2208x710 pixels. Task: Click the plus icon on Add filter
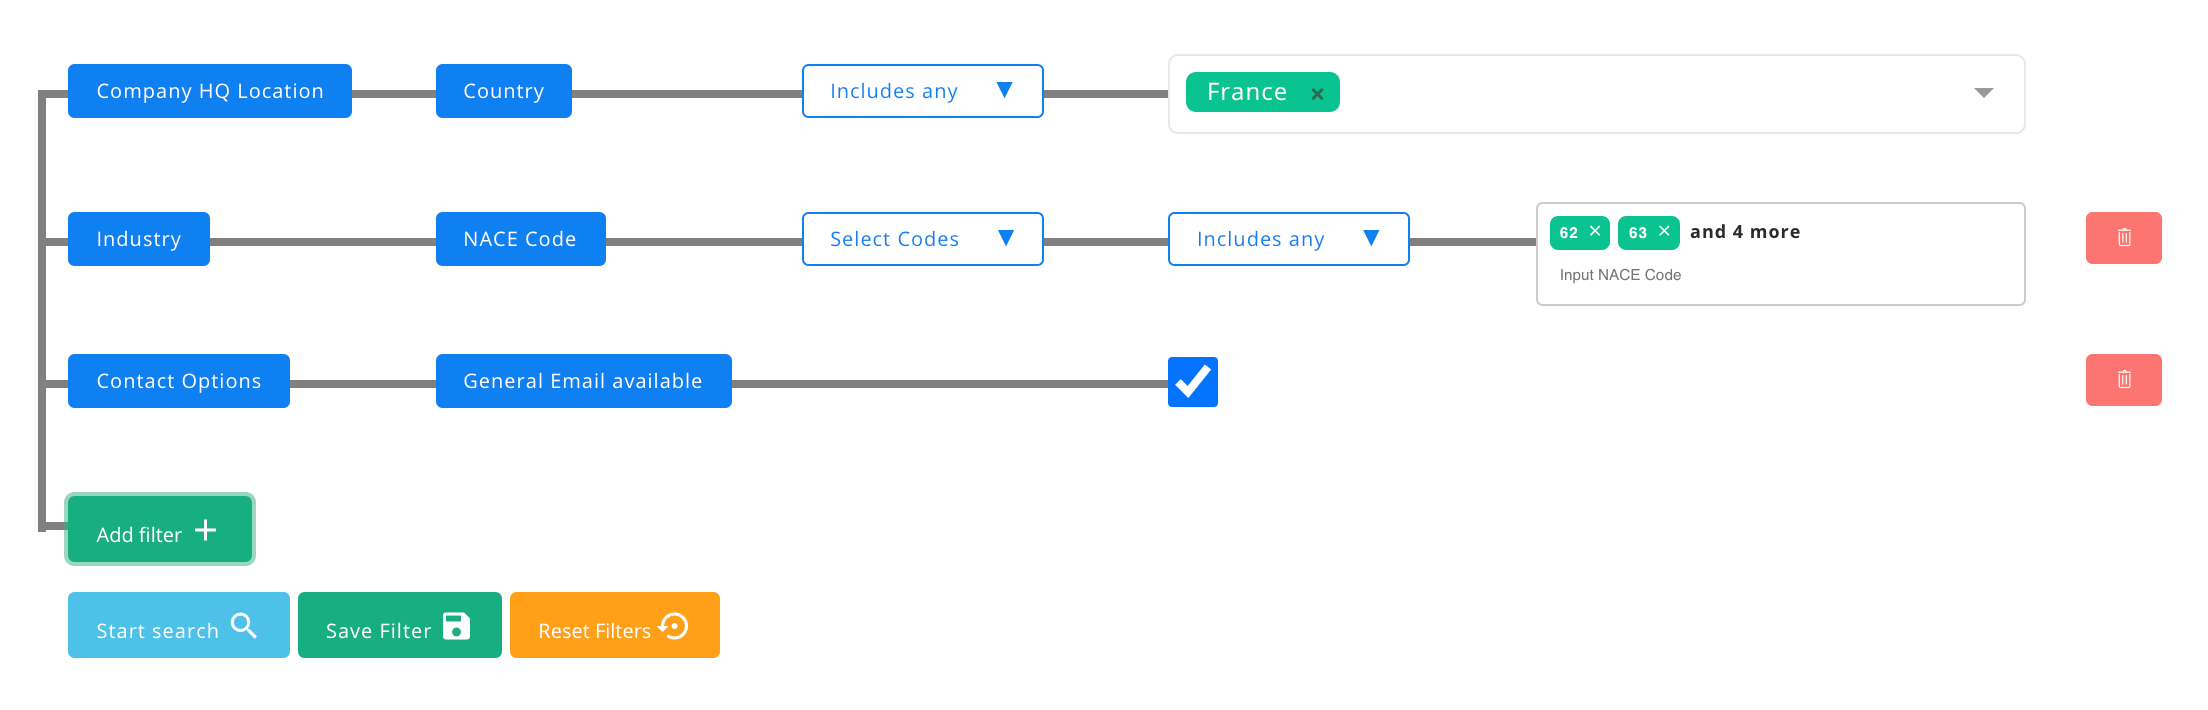(x=206, y=530)
